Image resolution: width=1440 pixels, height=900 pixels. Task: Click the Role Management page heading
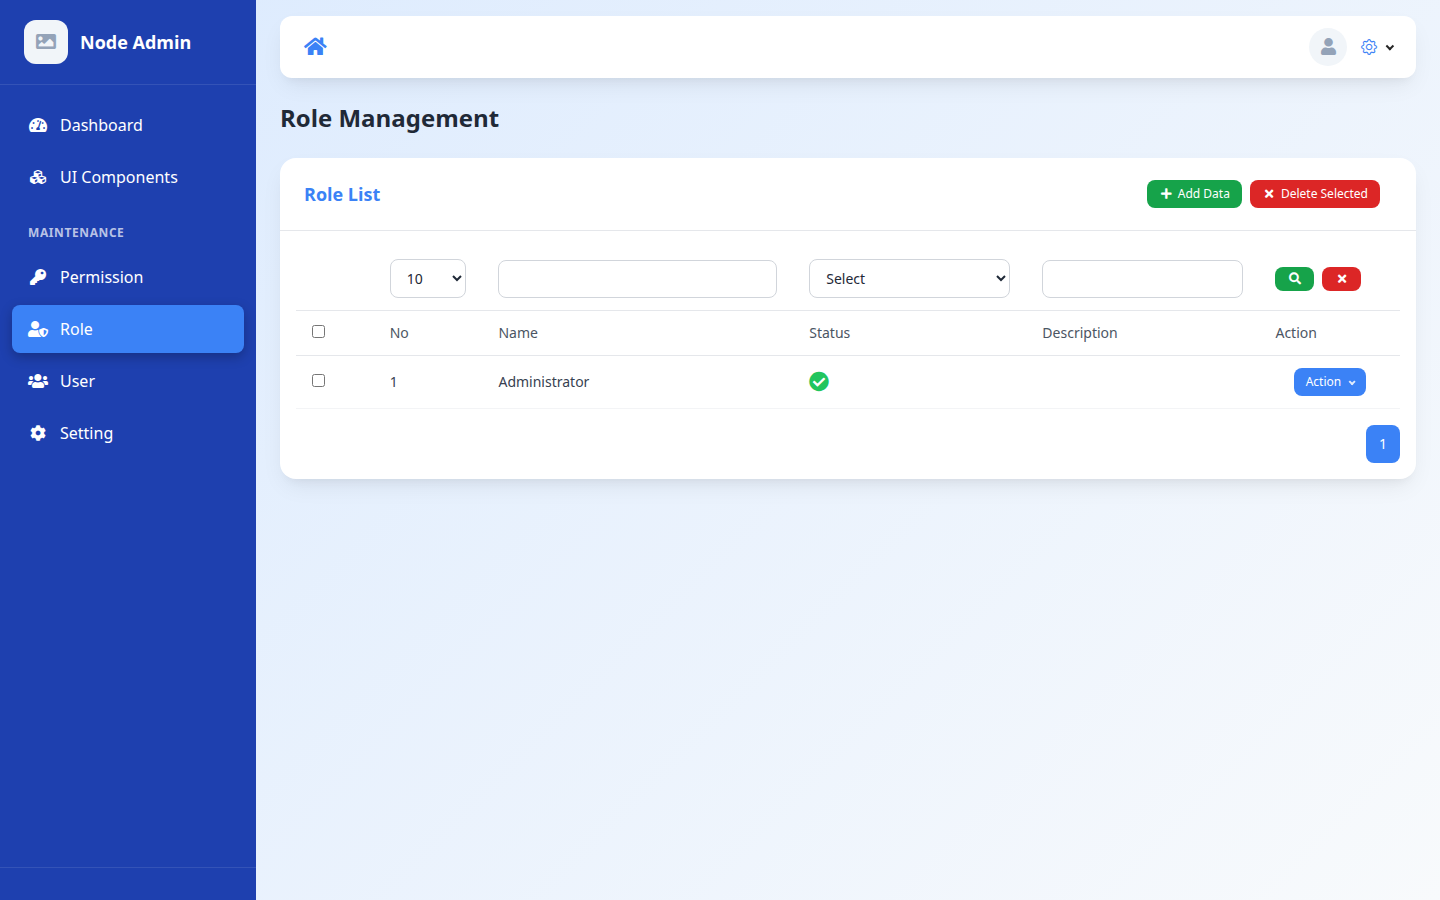[x=389, y=118]
